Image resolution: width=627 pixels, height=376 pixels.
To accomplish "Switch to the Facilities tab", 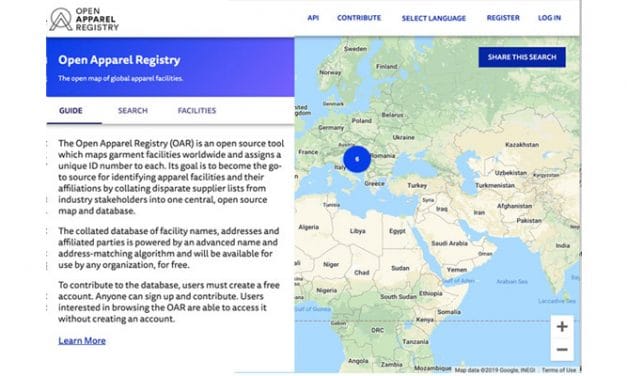I will coord(197,110).
